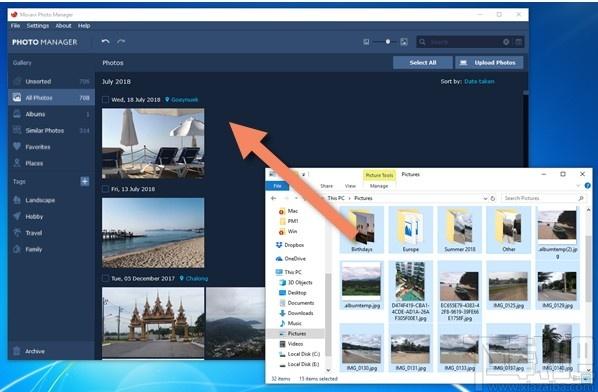Tick checkbox for Wed, 18 July 2018
This screenshot has height=392, width=598.
pos(105,100)
